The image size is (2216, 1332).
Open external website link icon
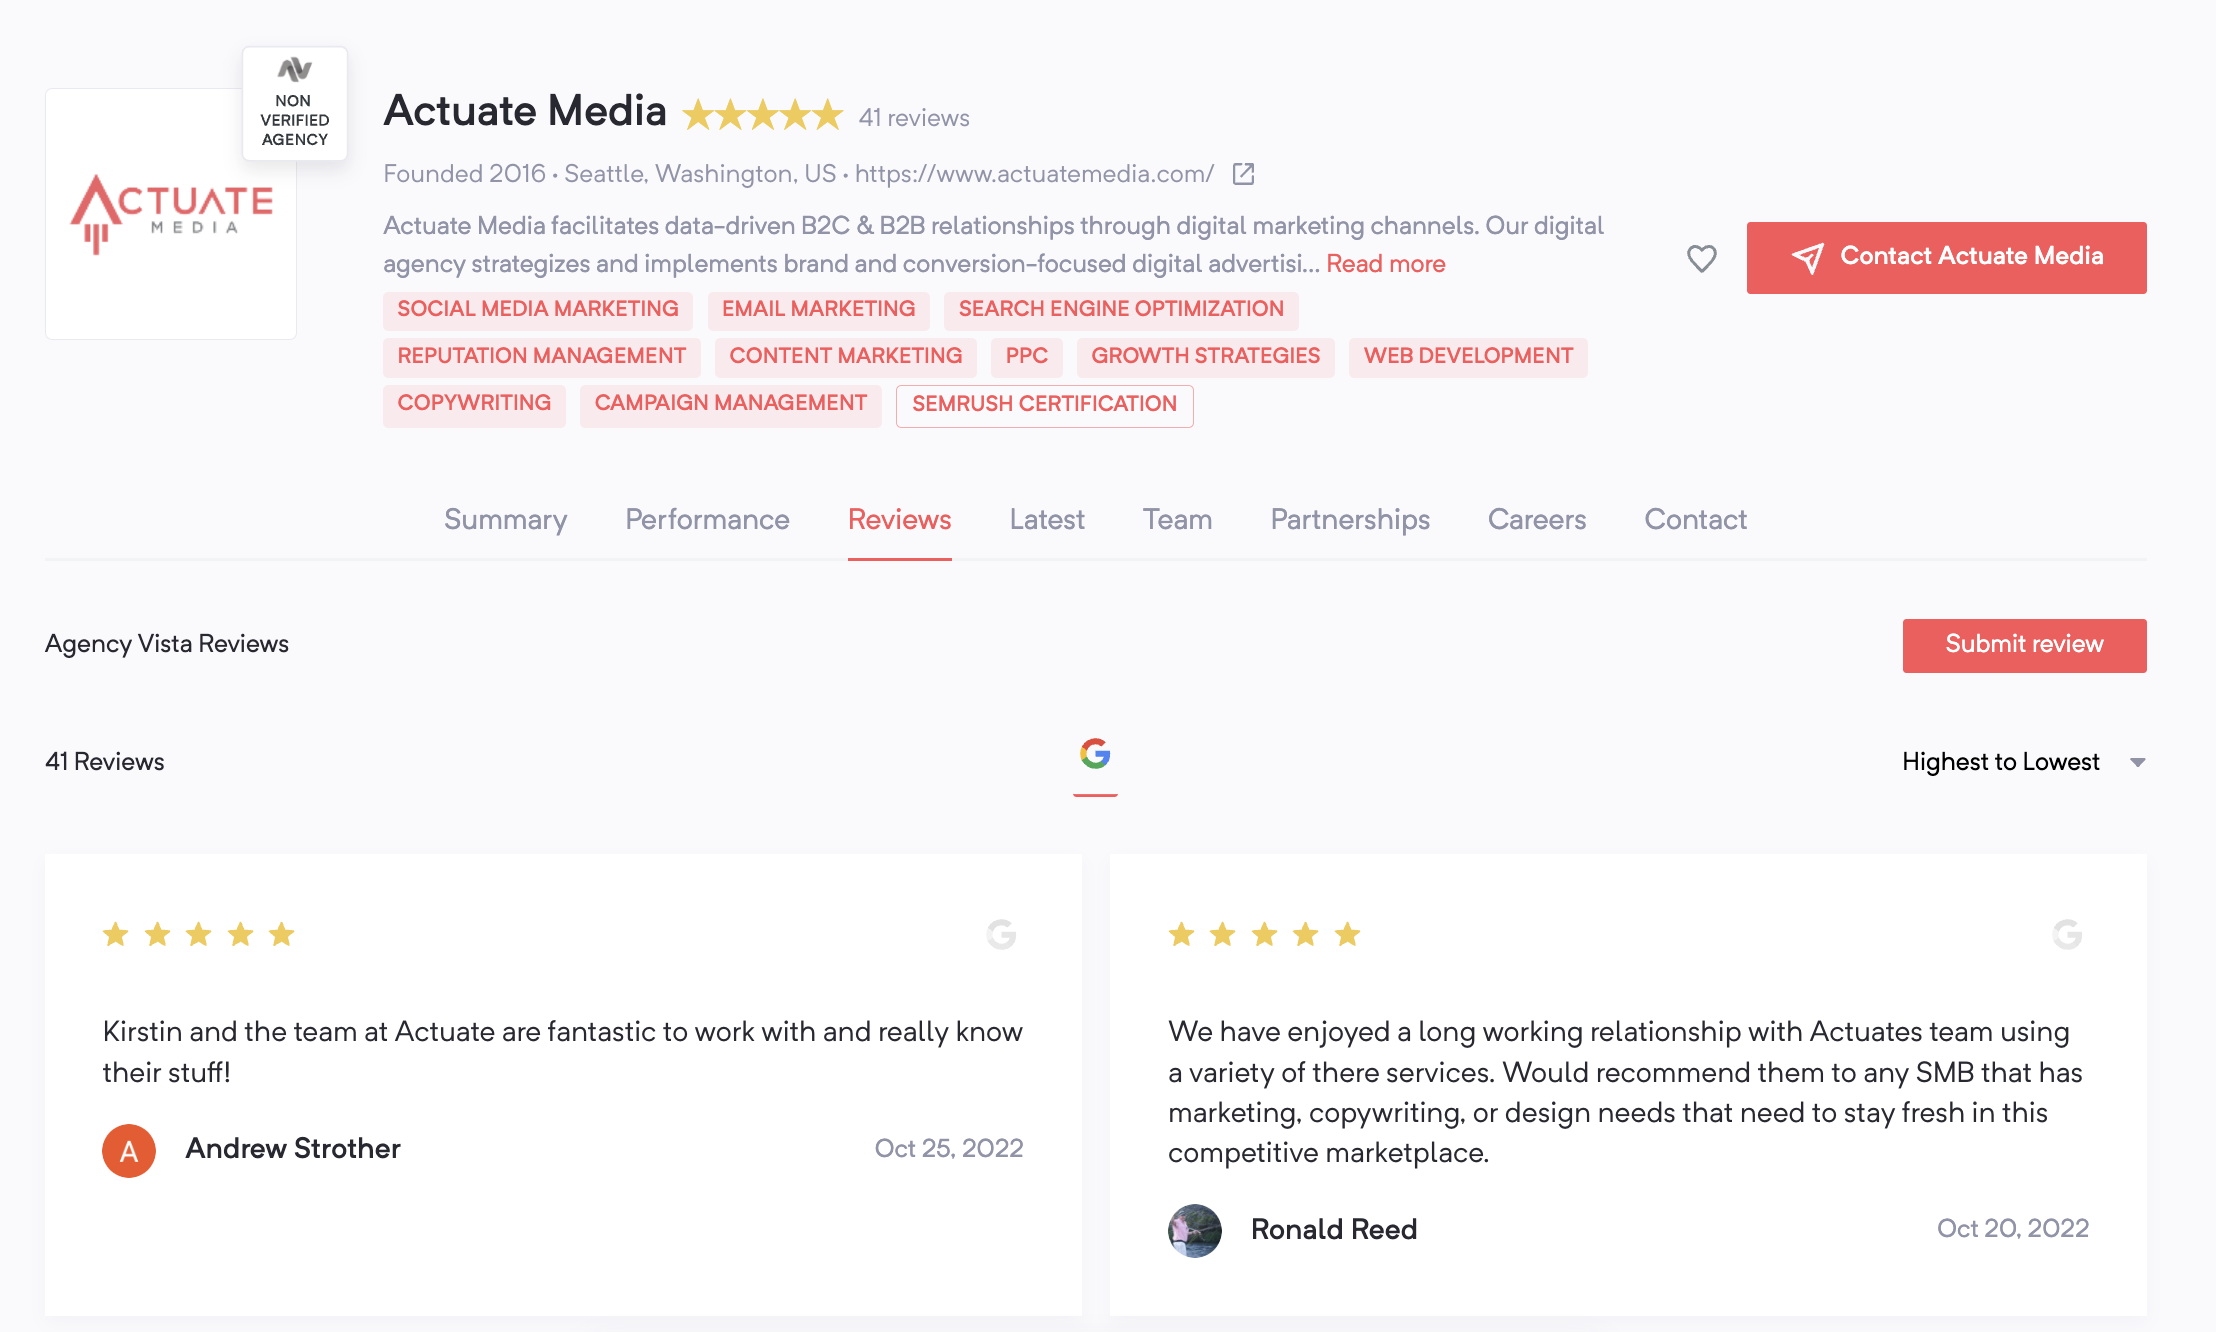click(x=1243, y=174)
